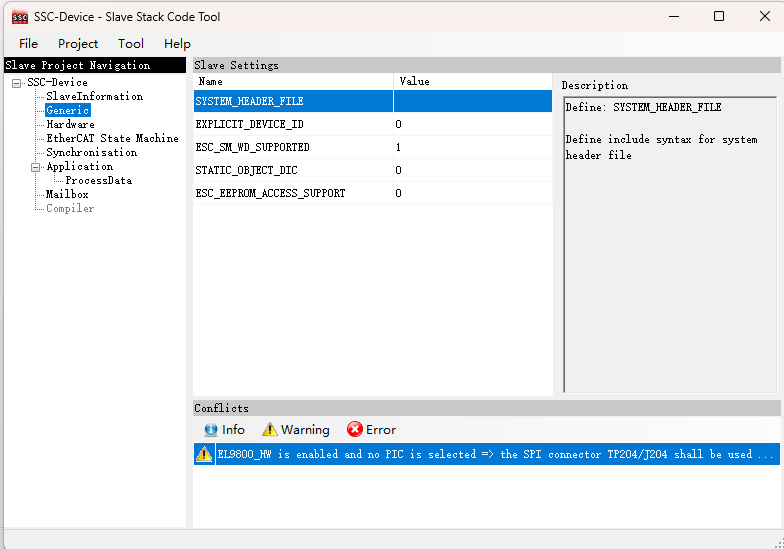Select Hardware in the navigation tree

coord(70,124)
